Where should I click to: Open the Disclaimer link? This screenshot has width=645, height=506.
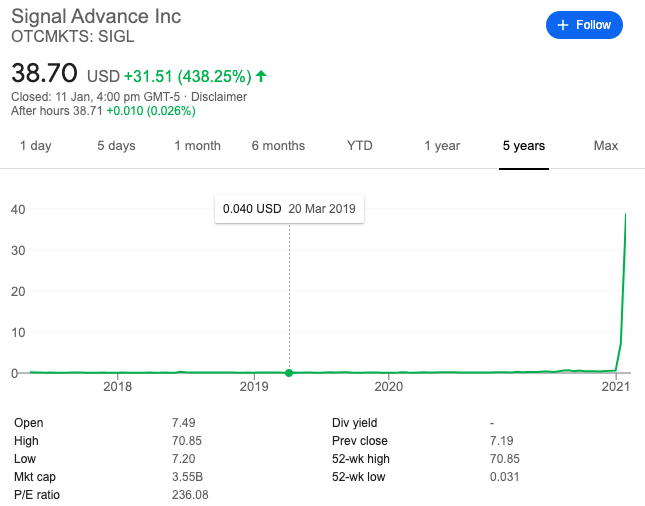pyautogui.click(x=219, y=97)
